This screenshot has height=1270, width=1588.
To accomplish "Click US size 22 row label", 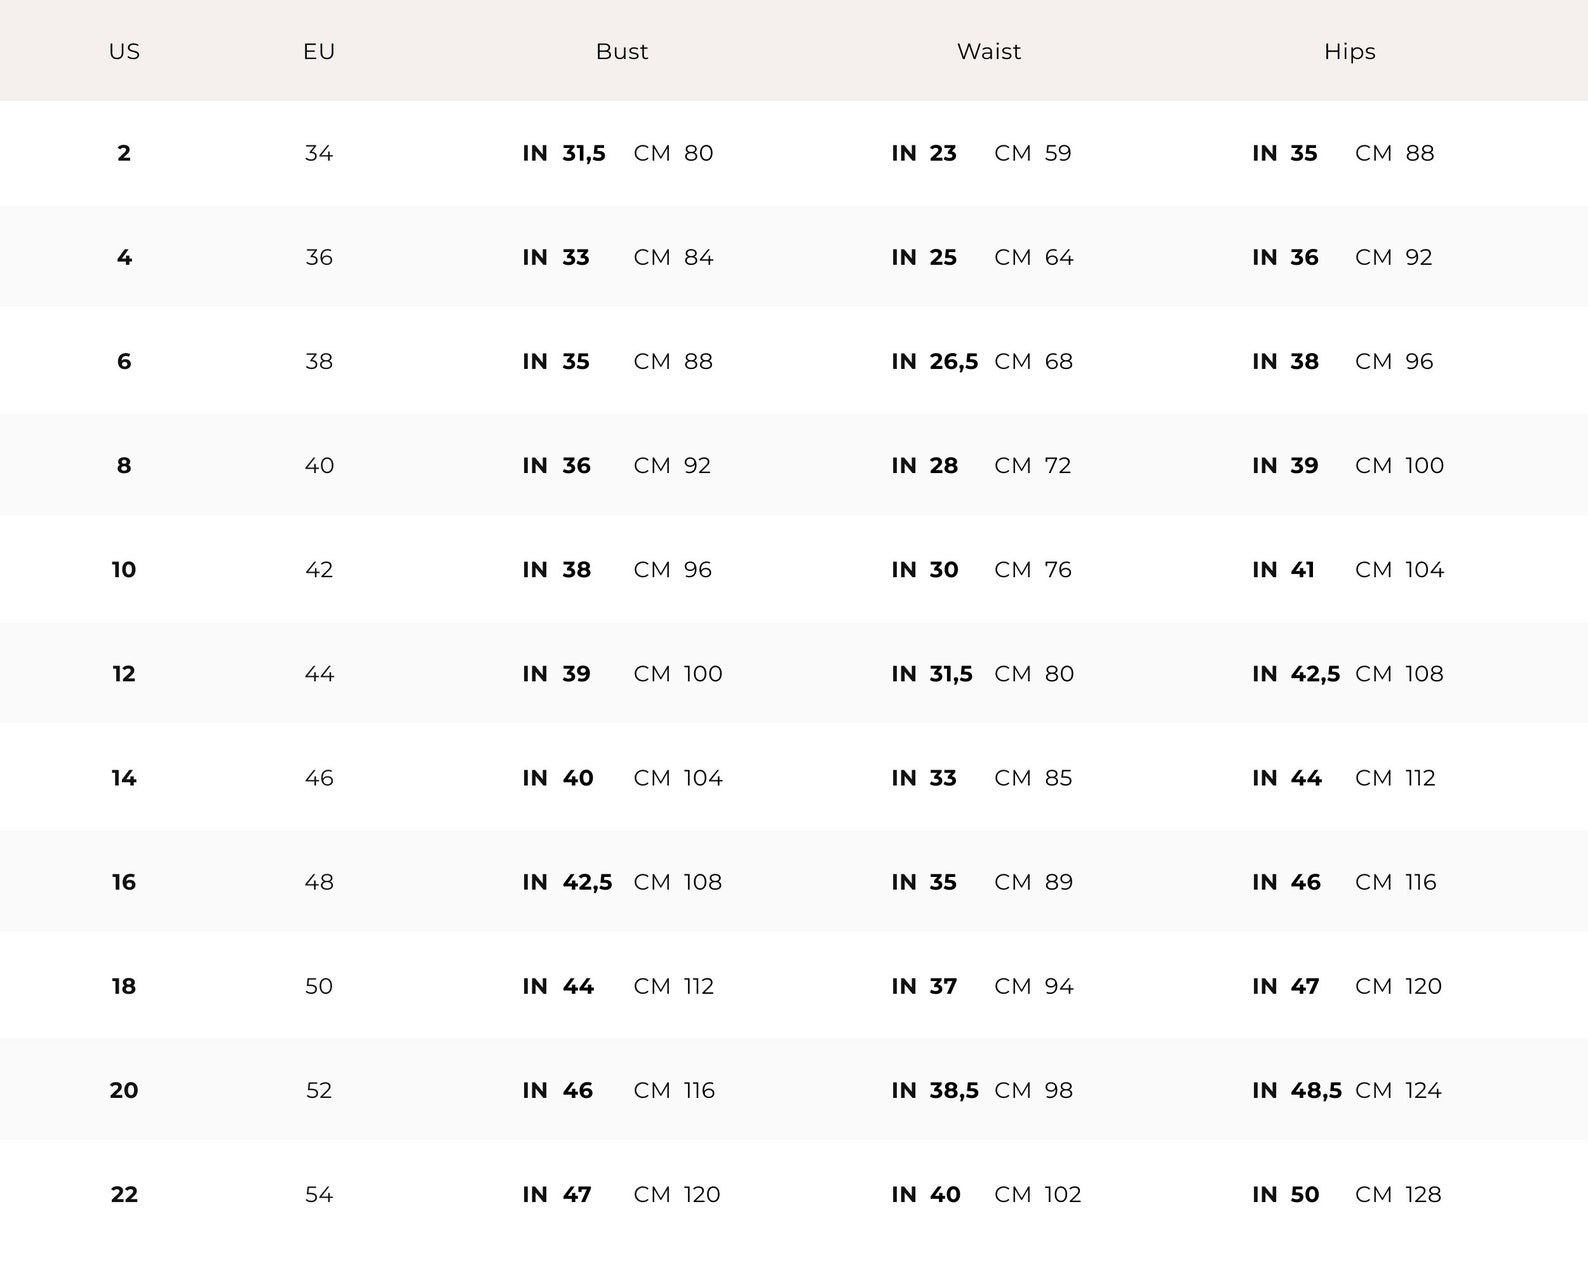I will click(x=124, y=1193).
